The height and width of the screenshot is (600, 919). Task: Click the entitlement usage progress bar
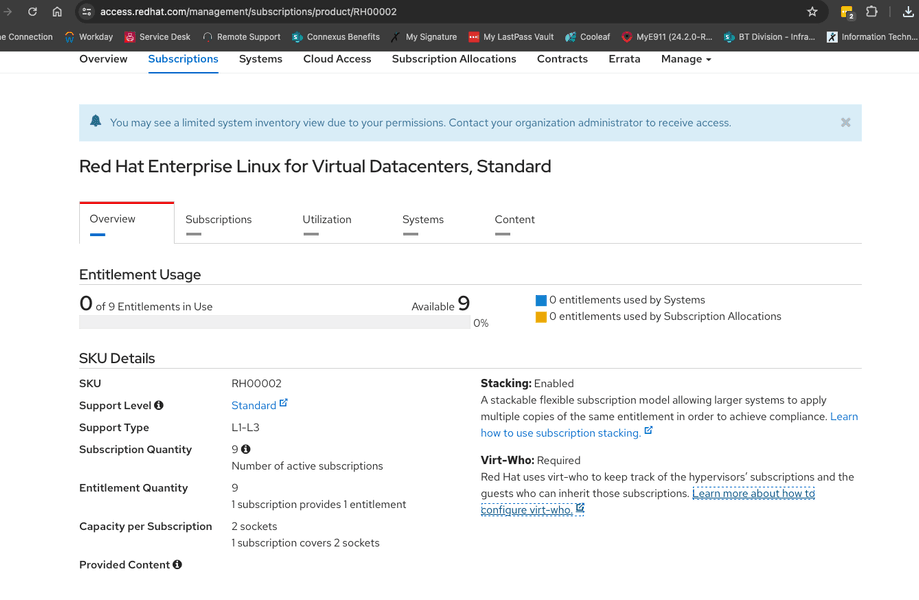click(x=274, y=323)
